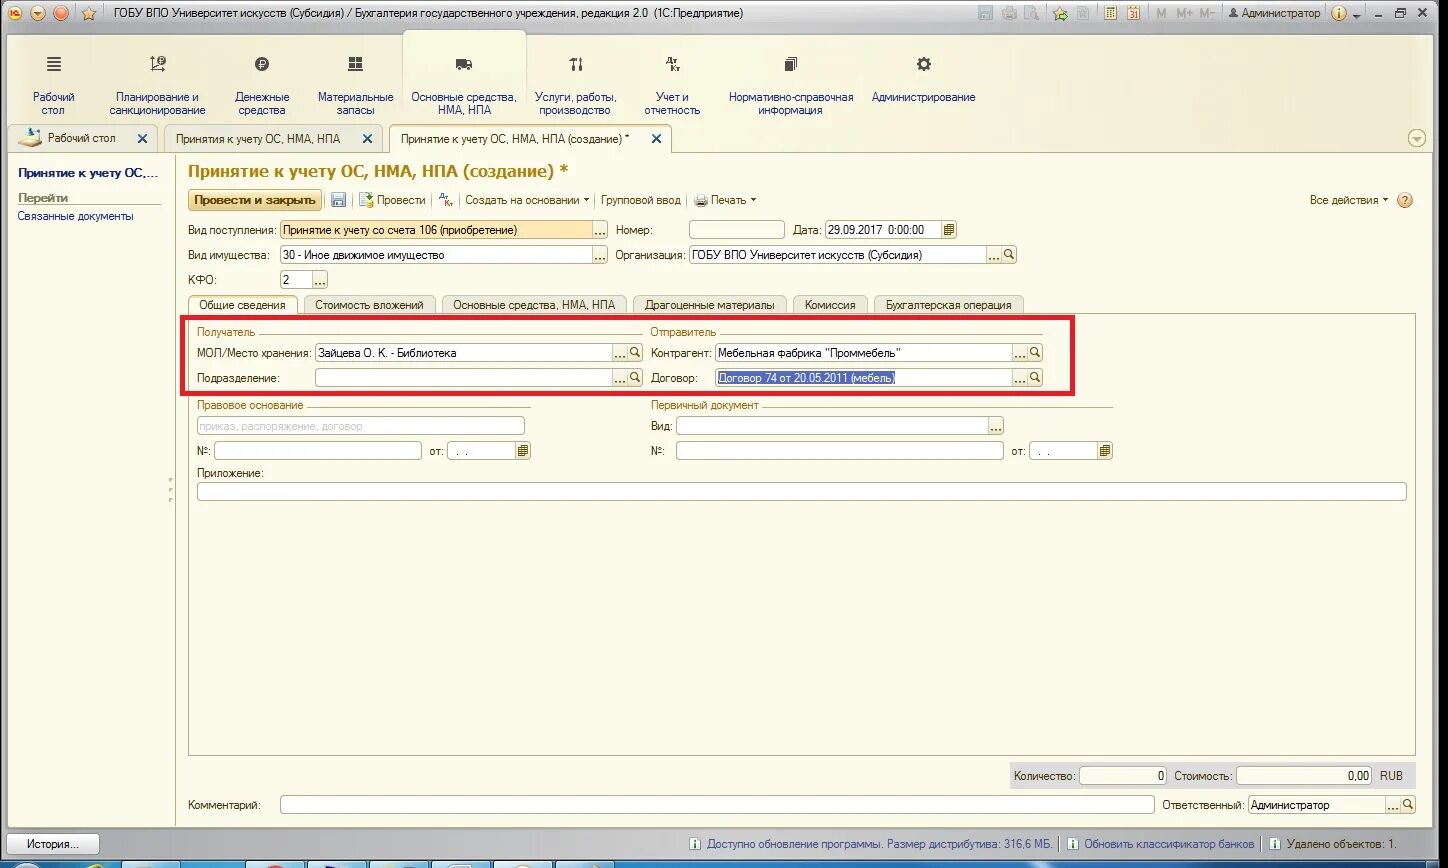Click the Количество value field

[1124, 776]
